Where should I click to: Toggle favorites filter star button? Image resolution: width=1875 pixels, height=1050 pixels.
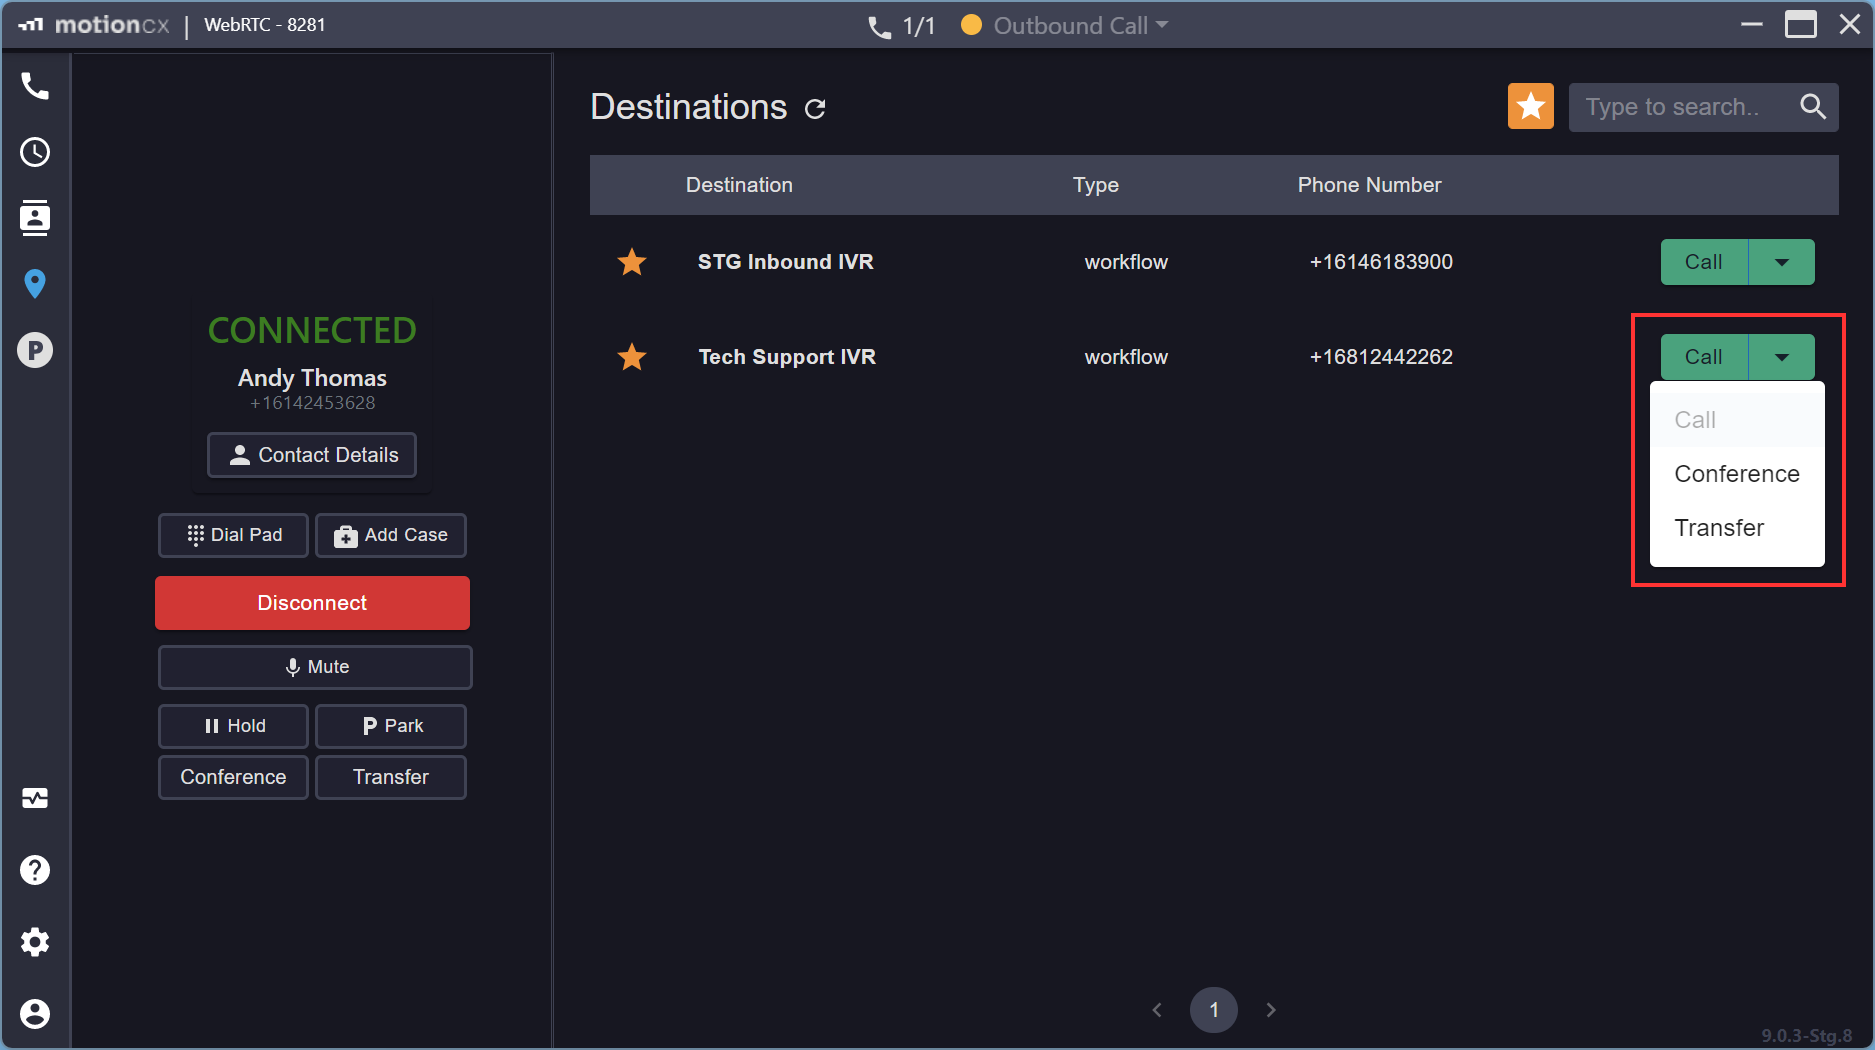(x=1531, y=106)
